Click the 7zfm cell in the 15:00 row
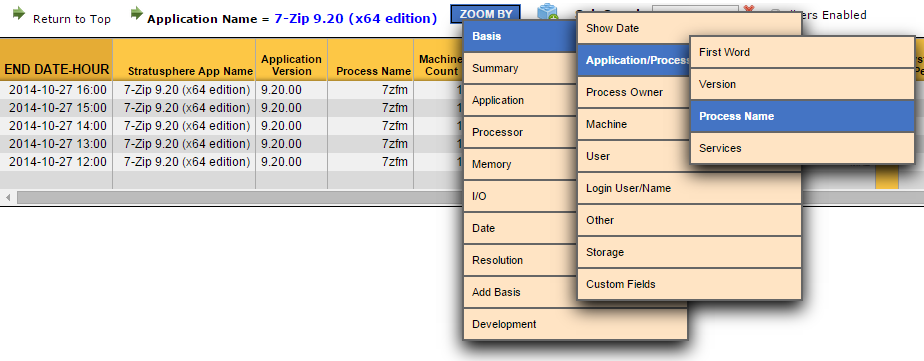Screen dimensions: 924x361 point(371,108)
